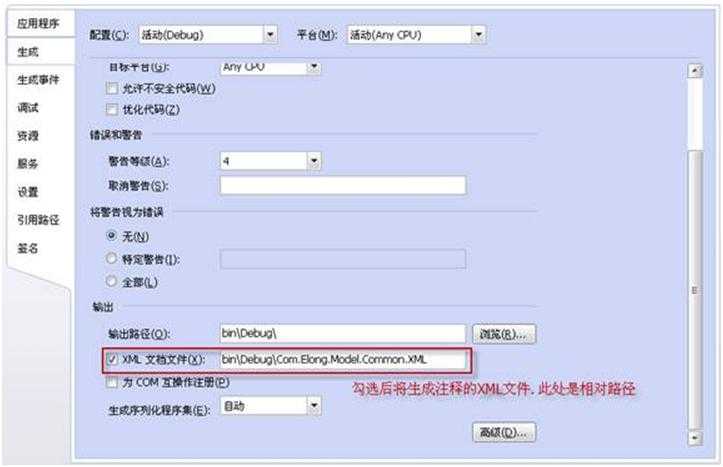Click scrollbar down arrow button
Image resolution: width=723 pixels, height=467 pixels.
(694, 437)
